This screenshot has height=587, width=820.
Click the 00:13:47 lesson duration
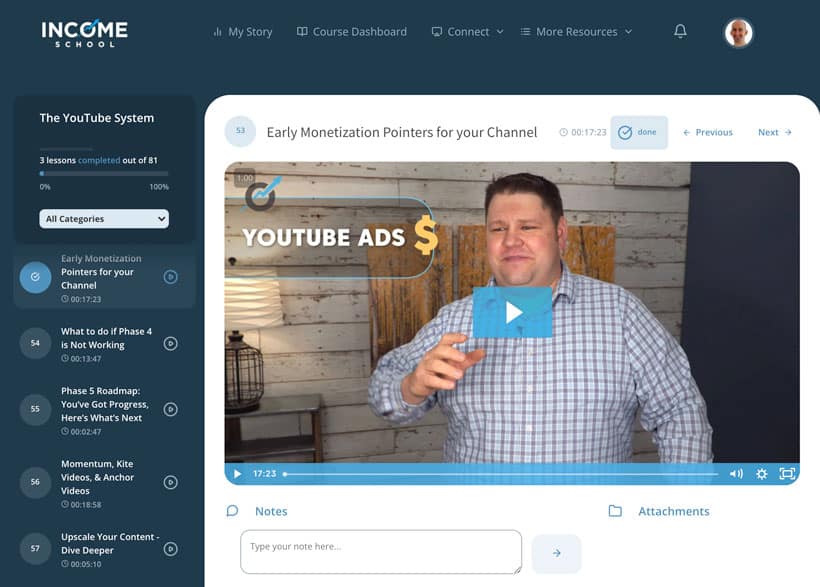point(81,359)
